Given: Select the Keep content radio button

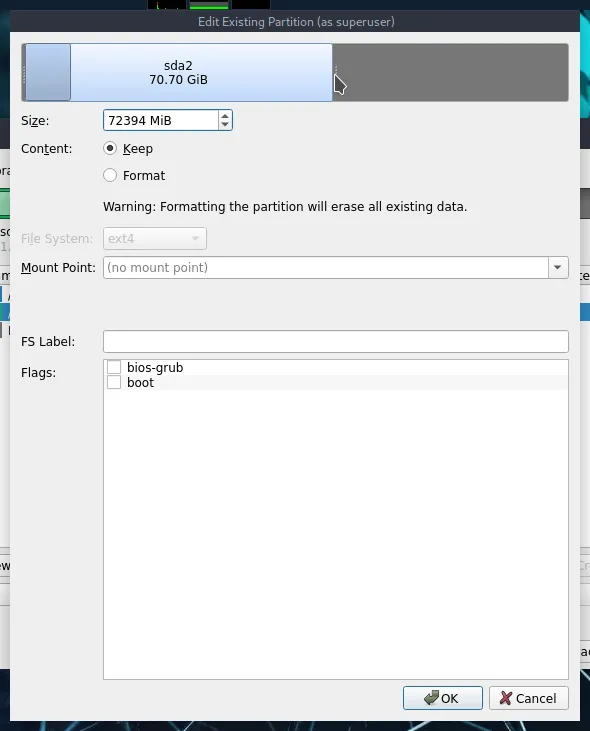Looking at the screenshot, I should pos(110,148).
